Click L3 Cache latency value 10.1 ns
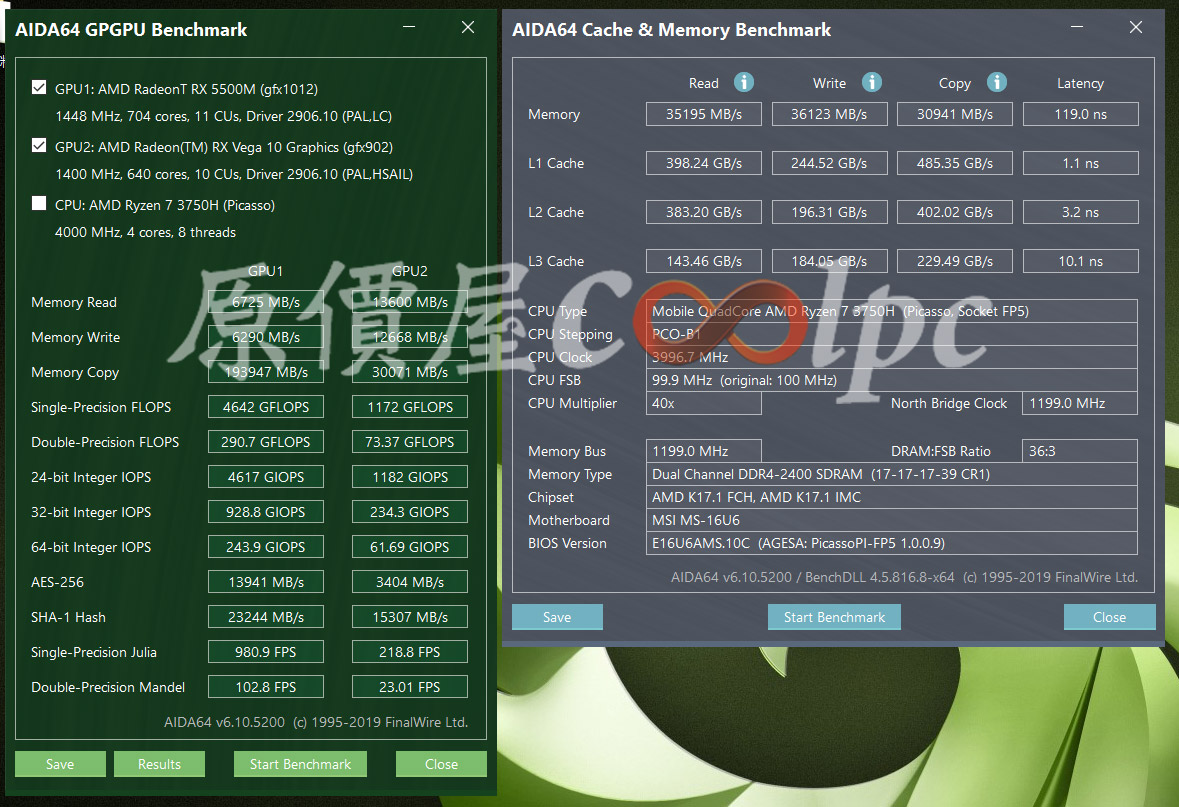This screenshot has height=807, width=1179. point(1080,261)
